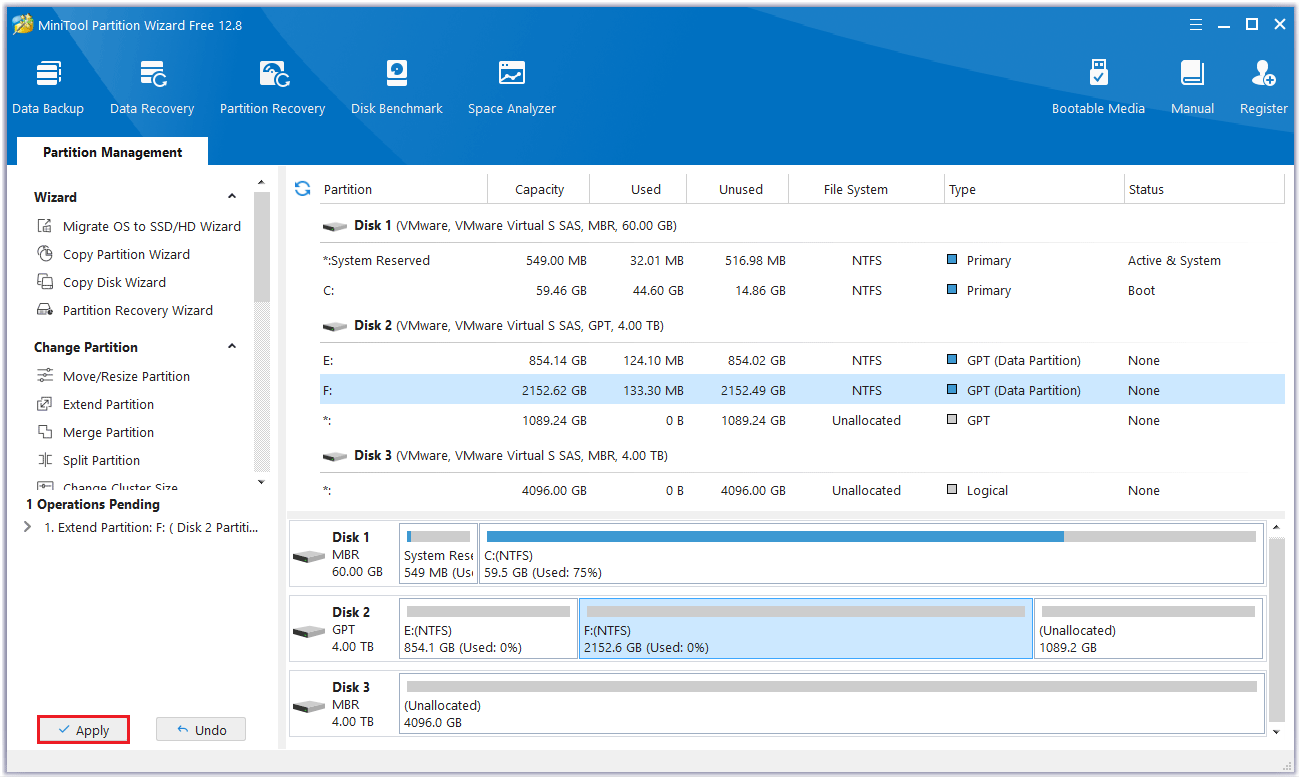Click the disk map scroll-down arrow

tap(1276, 732)
